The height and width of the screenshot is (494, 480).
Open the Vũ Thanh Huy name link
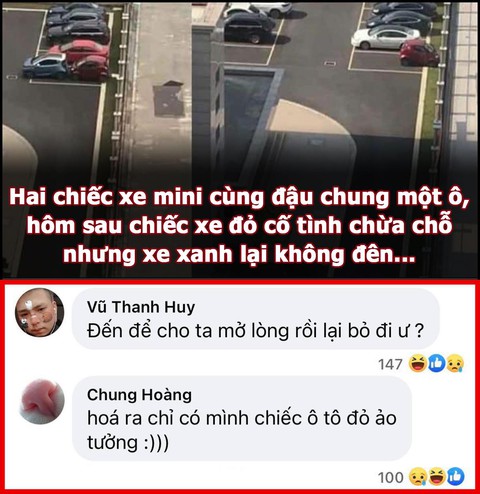[x=141, y=307]
